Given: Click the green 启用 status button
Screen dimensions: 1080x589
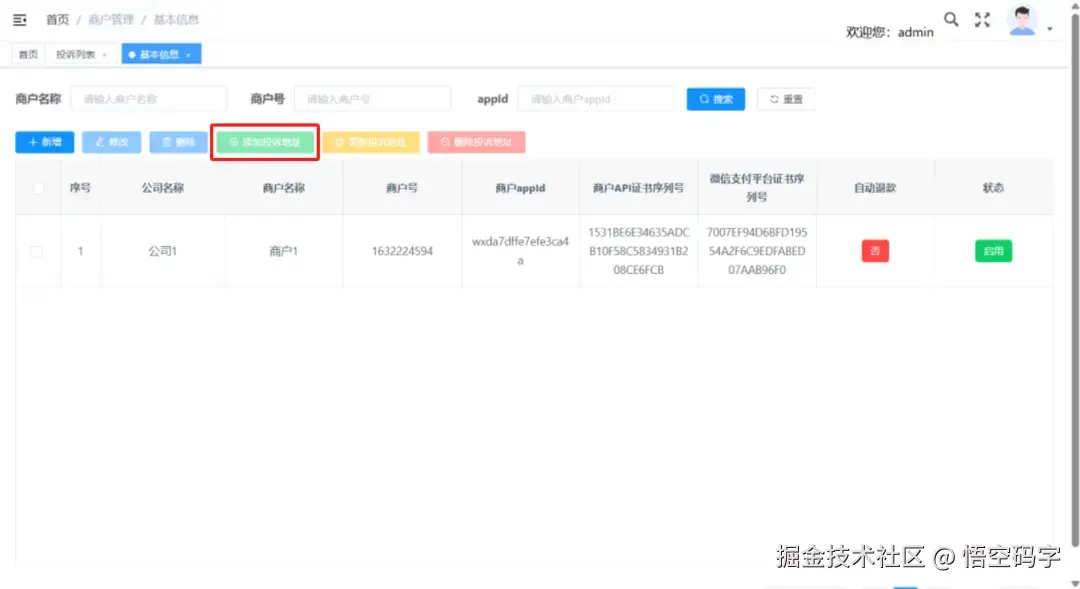Looking at the screenshot, I should [992, 251].
